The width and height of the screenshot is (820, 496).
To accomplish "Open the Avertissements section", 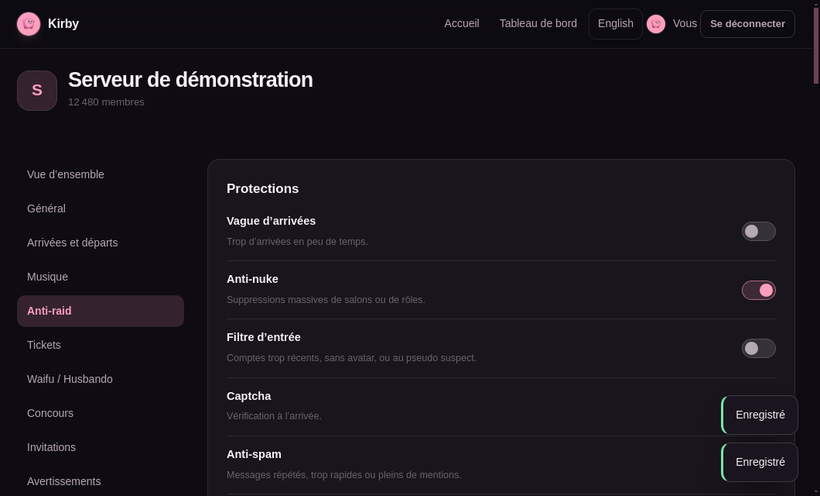I will click(x=100, y=481).
